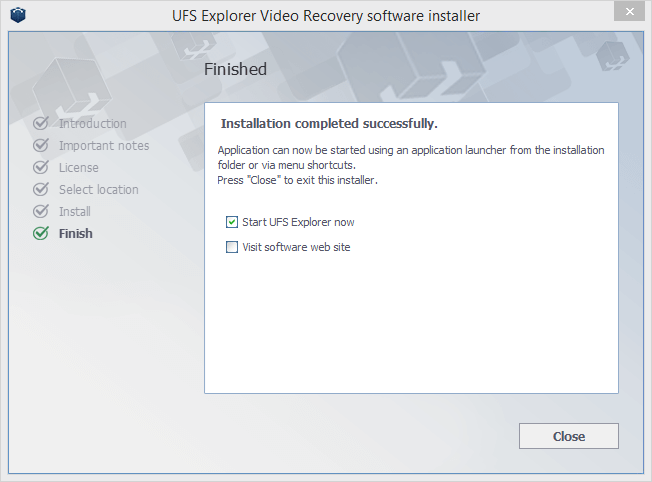Select the Finish step label
652x482 pixels.
(76, 233)
